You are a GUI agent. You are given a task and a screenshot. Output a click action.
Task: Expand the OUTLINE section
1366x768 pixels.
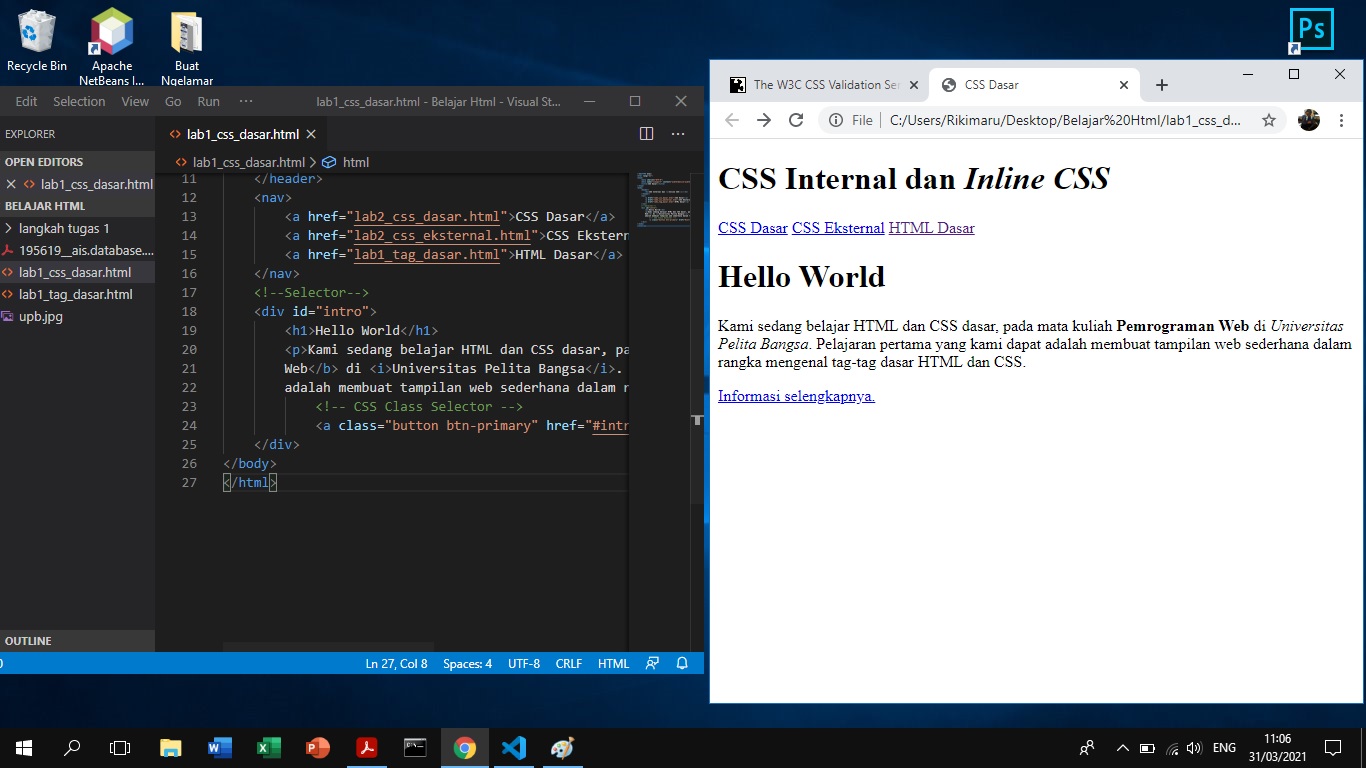(28, 641)
